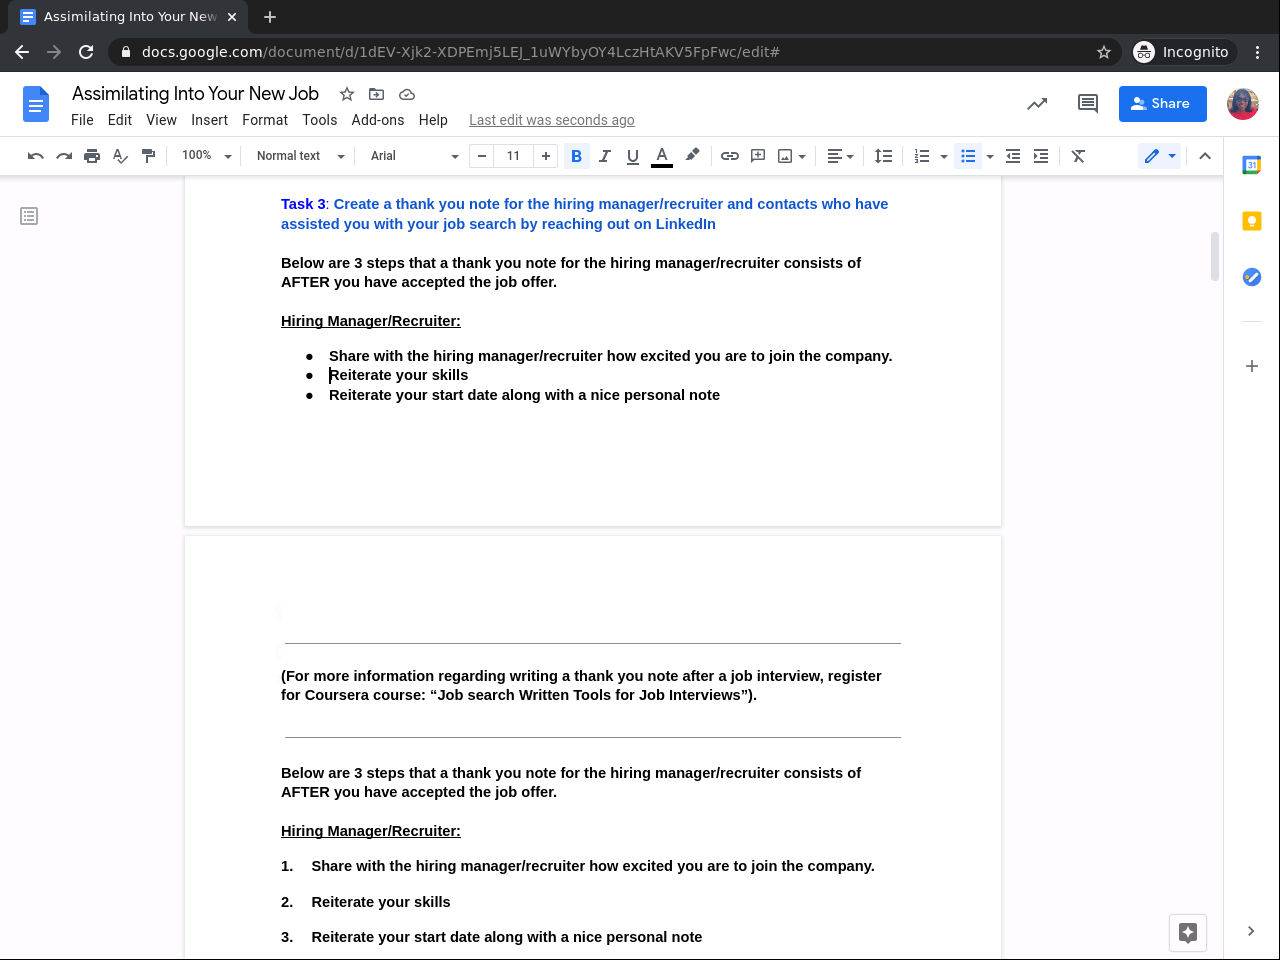Click the Undo arrow icon
Image resolution: width=1280 pixels, height=960 pixels.
36,156
